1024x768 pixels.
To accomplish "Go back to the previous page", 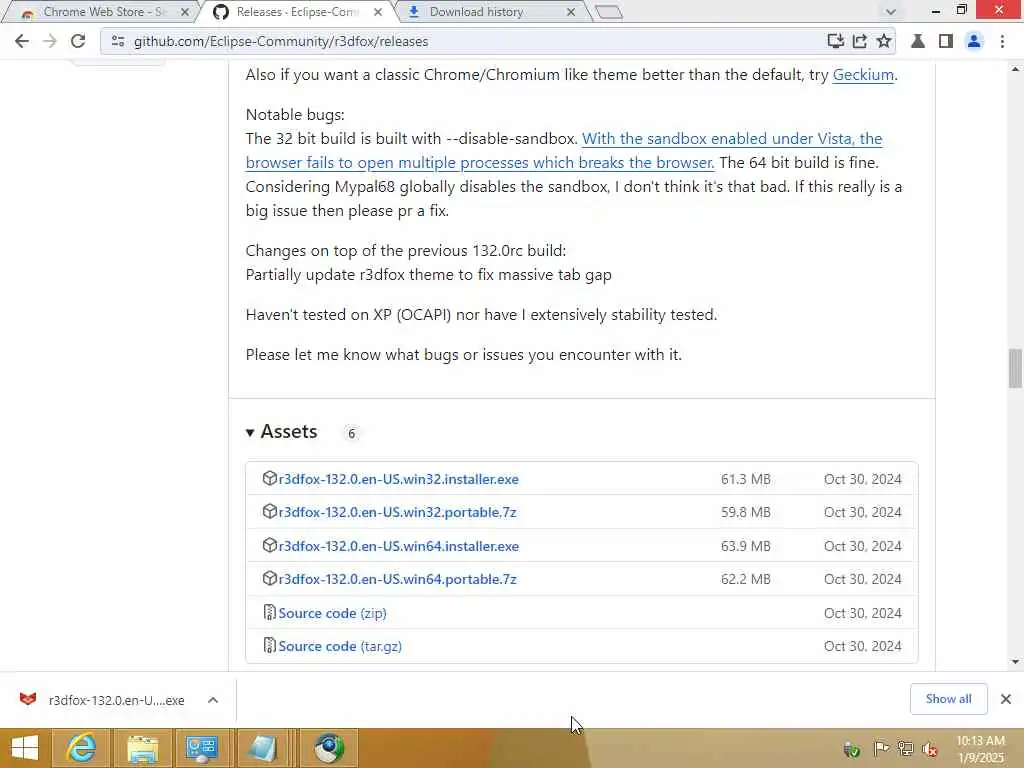I will pos(22,41).
